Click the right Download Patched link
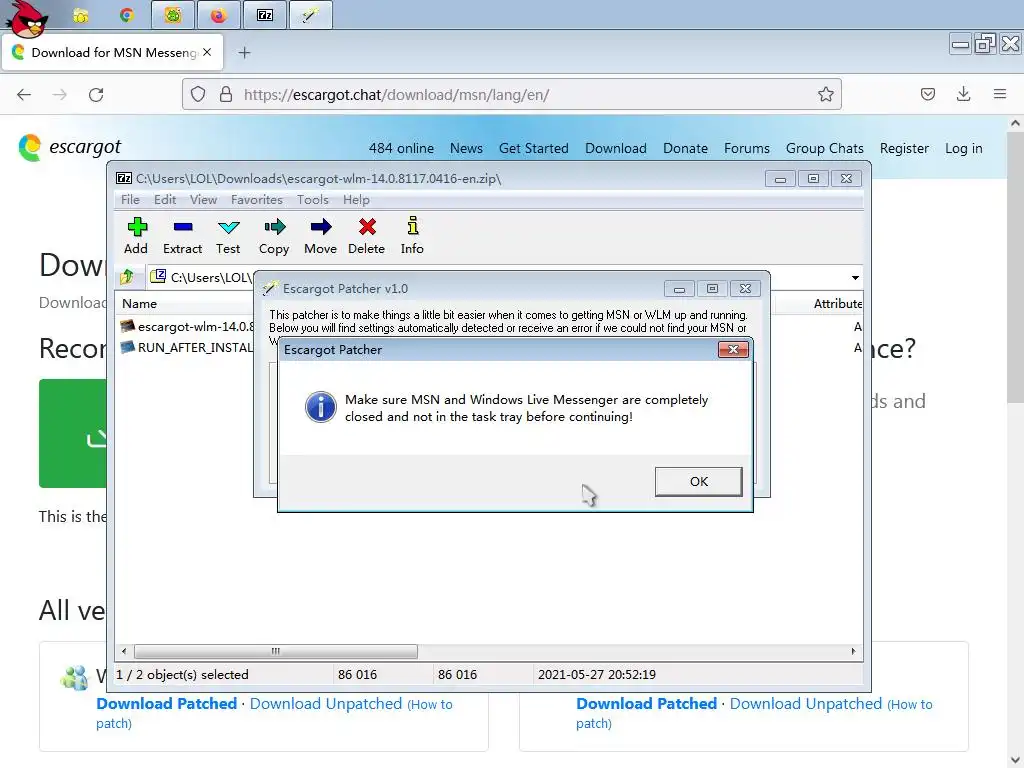The height and width of the screenshot is (768, 1024). pos(647,703)
